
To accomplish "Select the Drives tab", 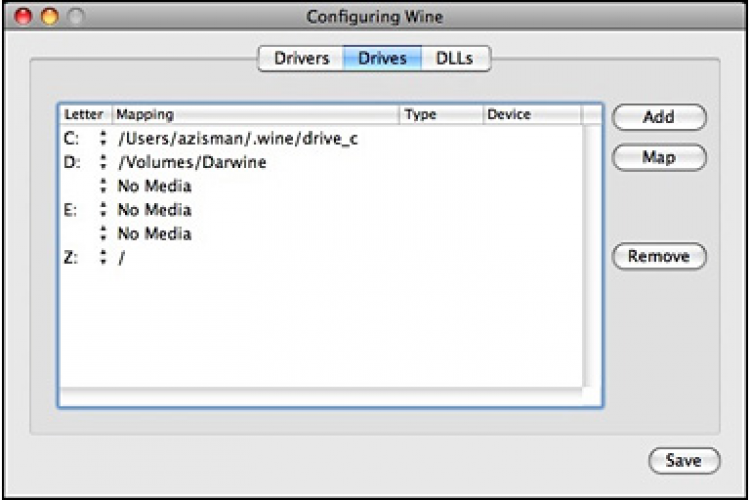I will click(382, 58).
